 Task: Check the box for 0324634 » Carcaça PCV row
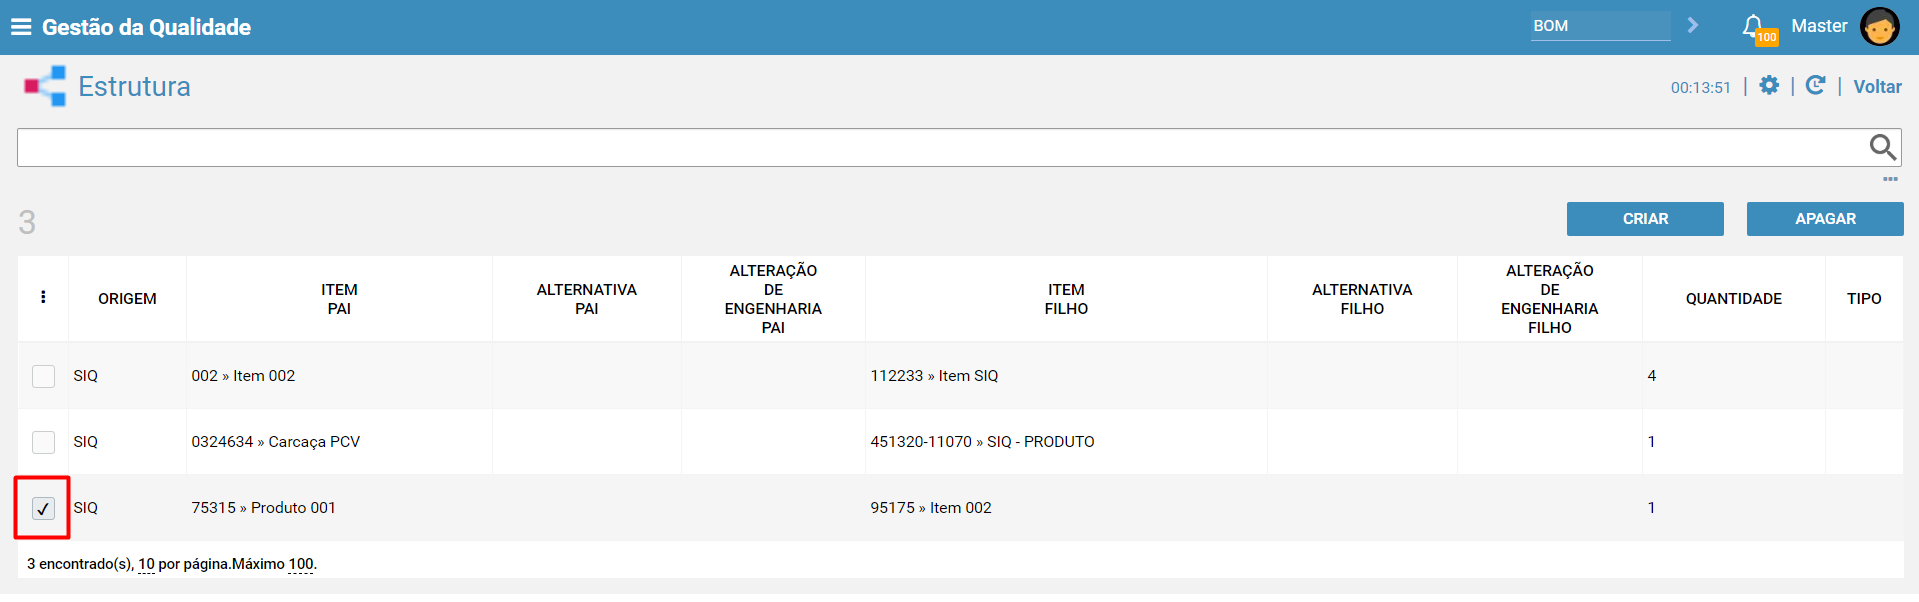point(43,442)
